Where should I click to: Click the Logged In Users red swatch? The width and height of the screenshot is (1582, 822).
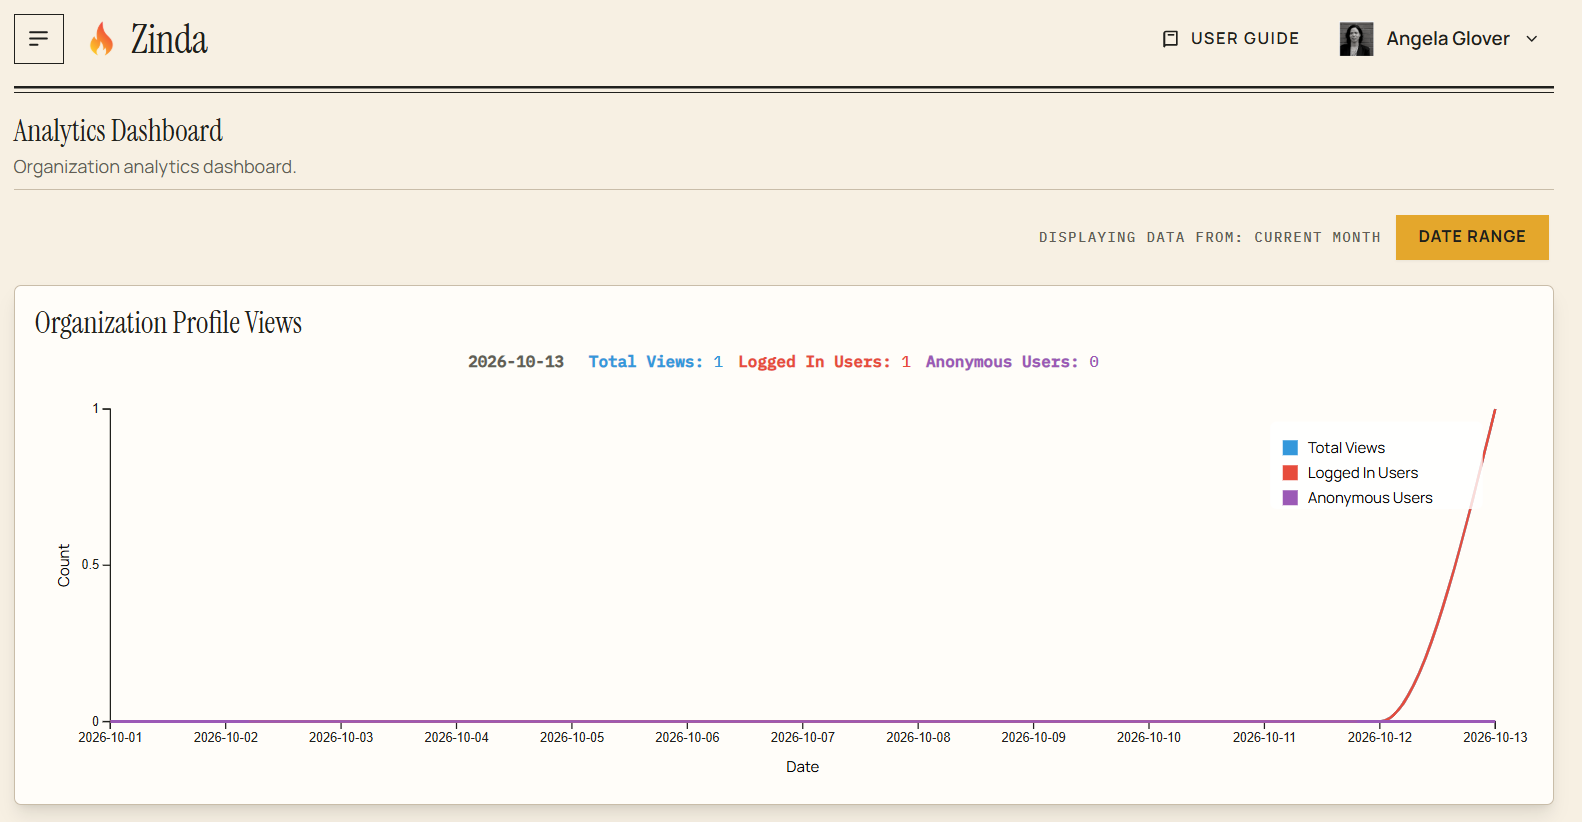tap(1290, 473)
